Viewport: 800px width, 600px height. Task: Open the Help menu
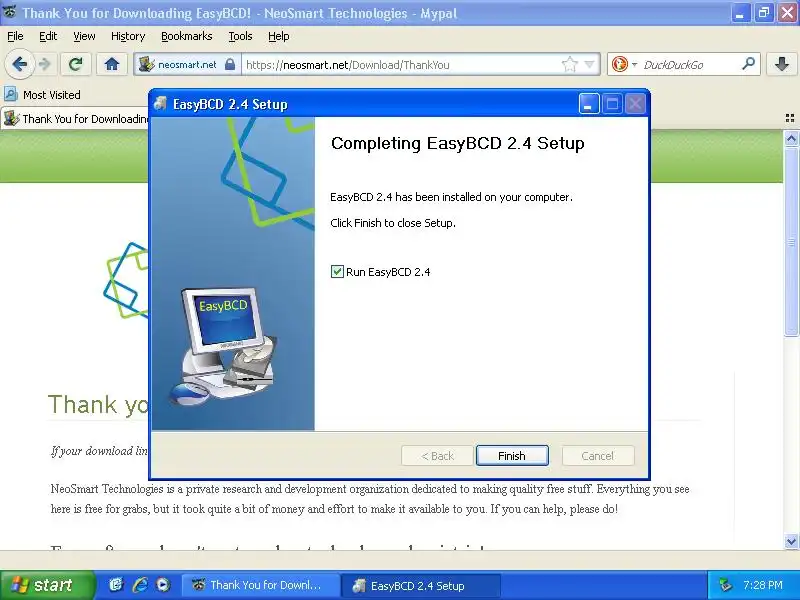[279, 36]
